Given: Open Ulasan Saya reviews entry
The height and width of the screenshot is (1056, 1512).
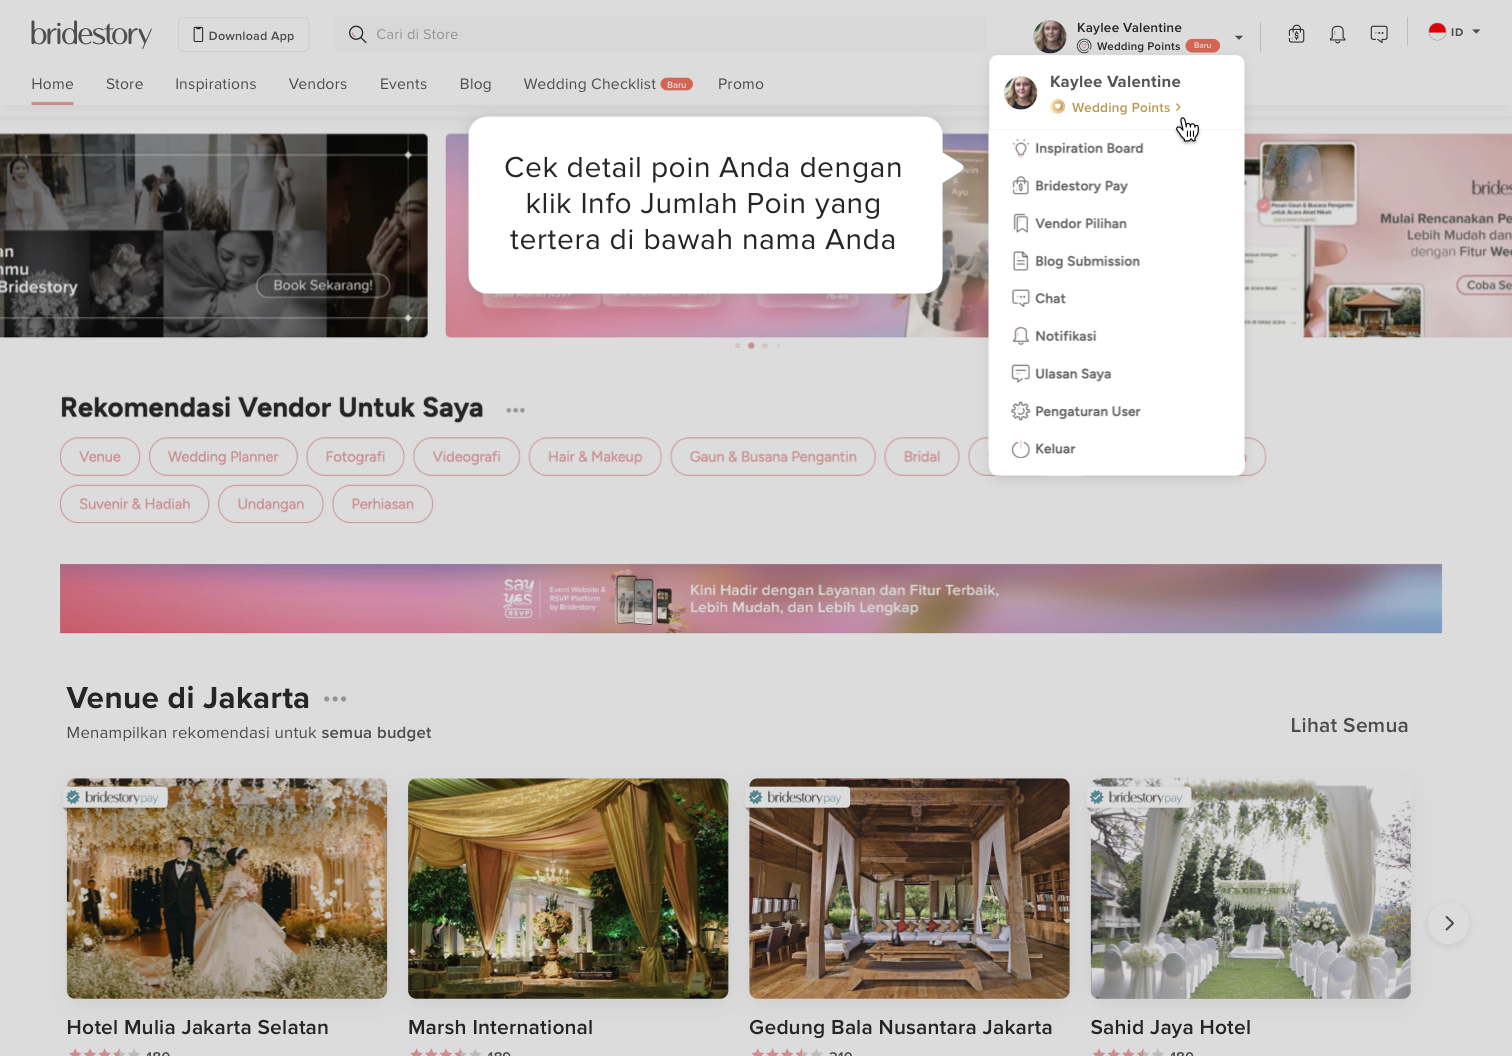Looking at the screenshot, I should coord(1072,374).
